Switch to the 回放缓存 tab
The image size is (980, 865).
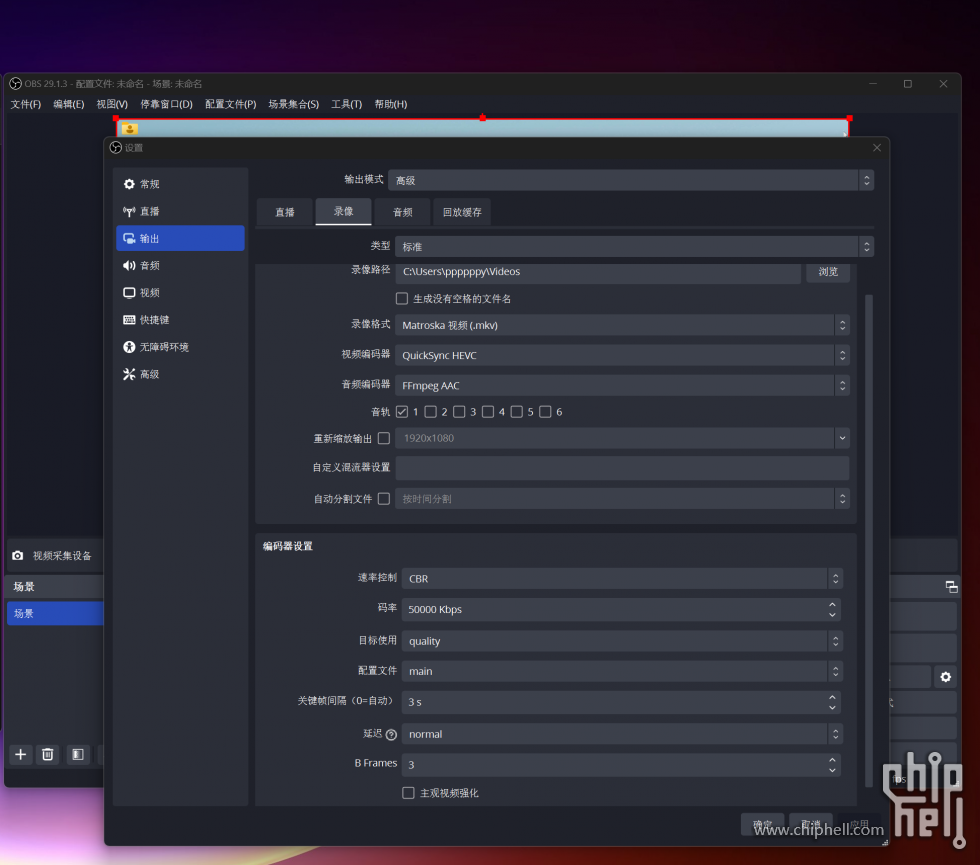point(462,212)
